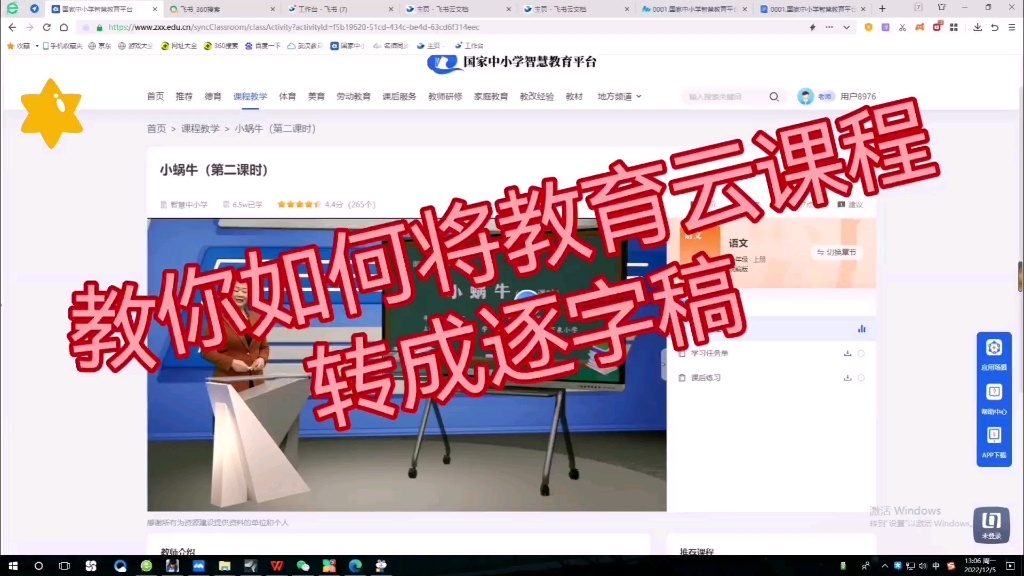Click the search magnifier icon on the platform
Screen dimensions: 1024x576
(x=774, y=97)
